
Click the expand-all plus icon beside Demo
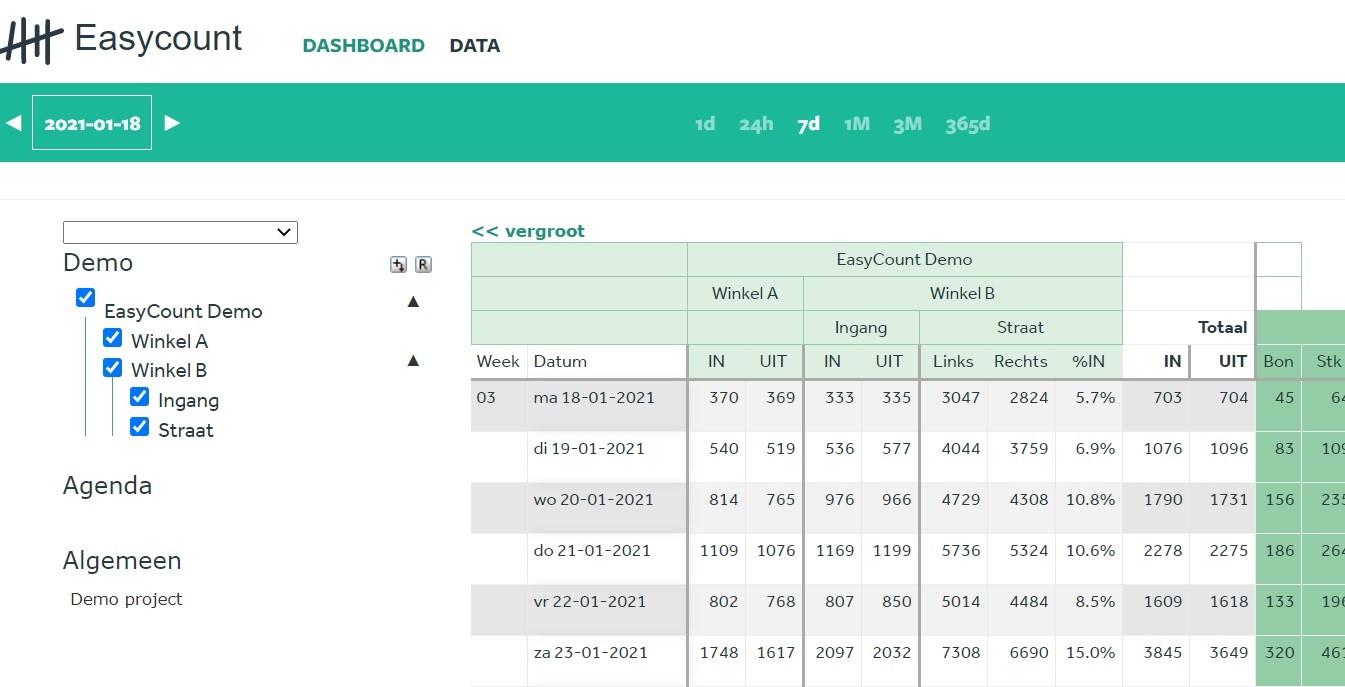tap(398, 264)
